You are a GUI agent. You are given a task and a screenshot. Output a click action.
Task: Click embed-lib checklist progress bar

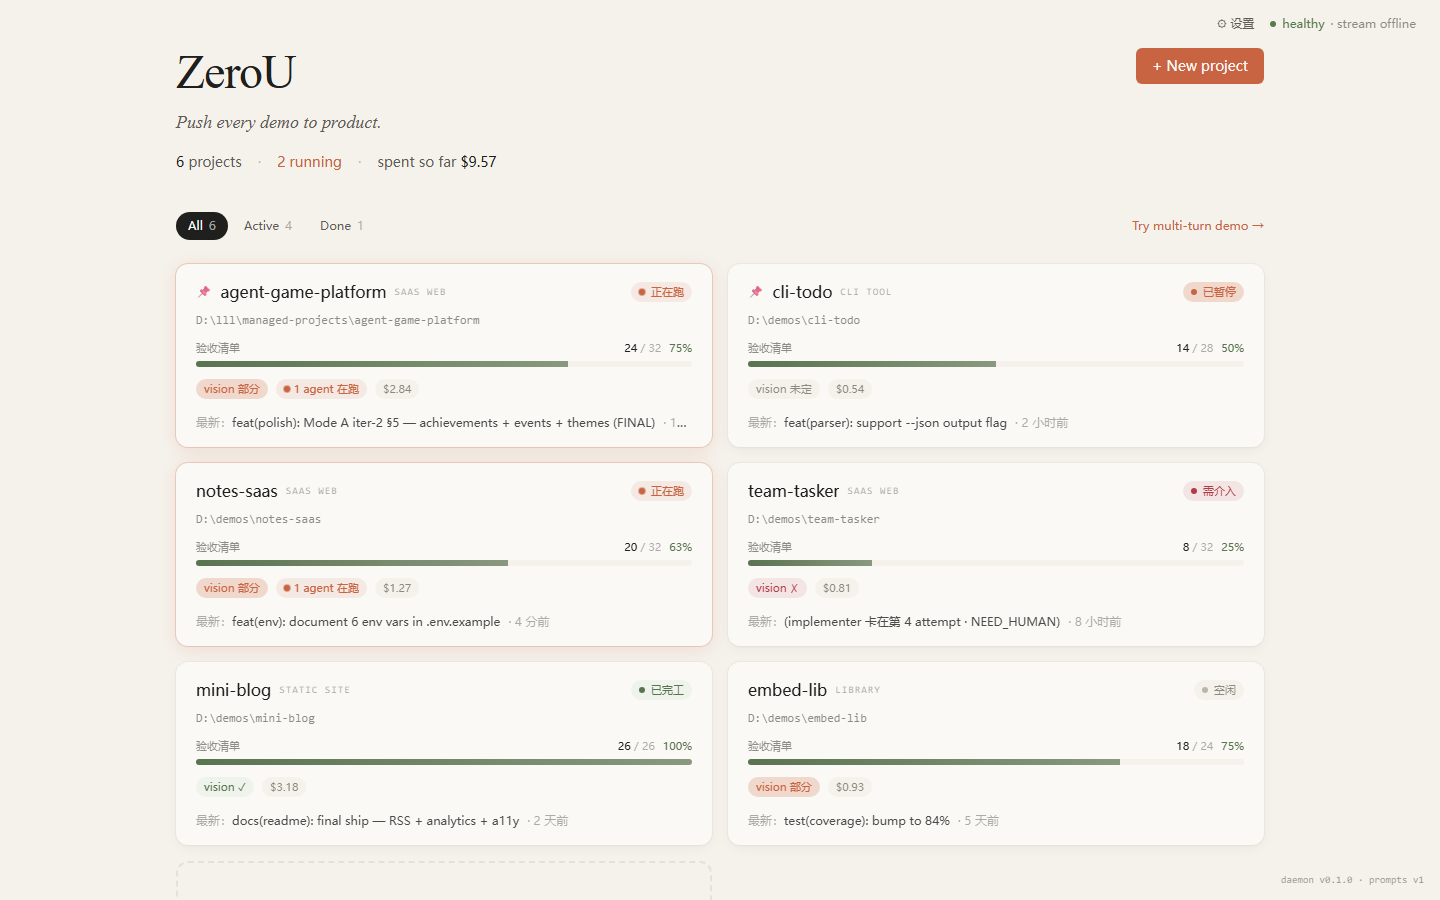click(996, 762)
